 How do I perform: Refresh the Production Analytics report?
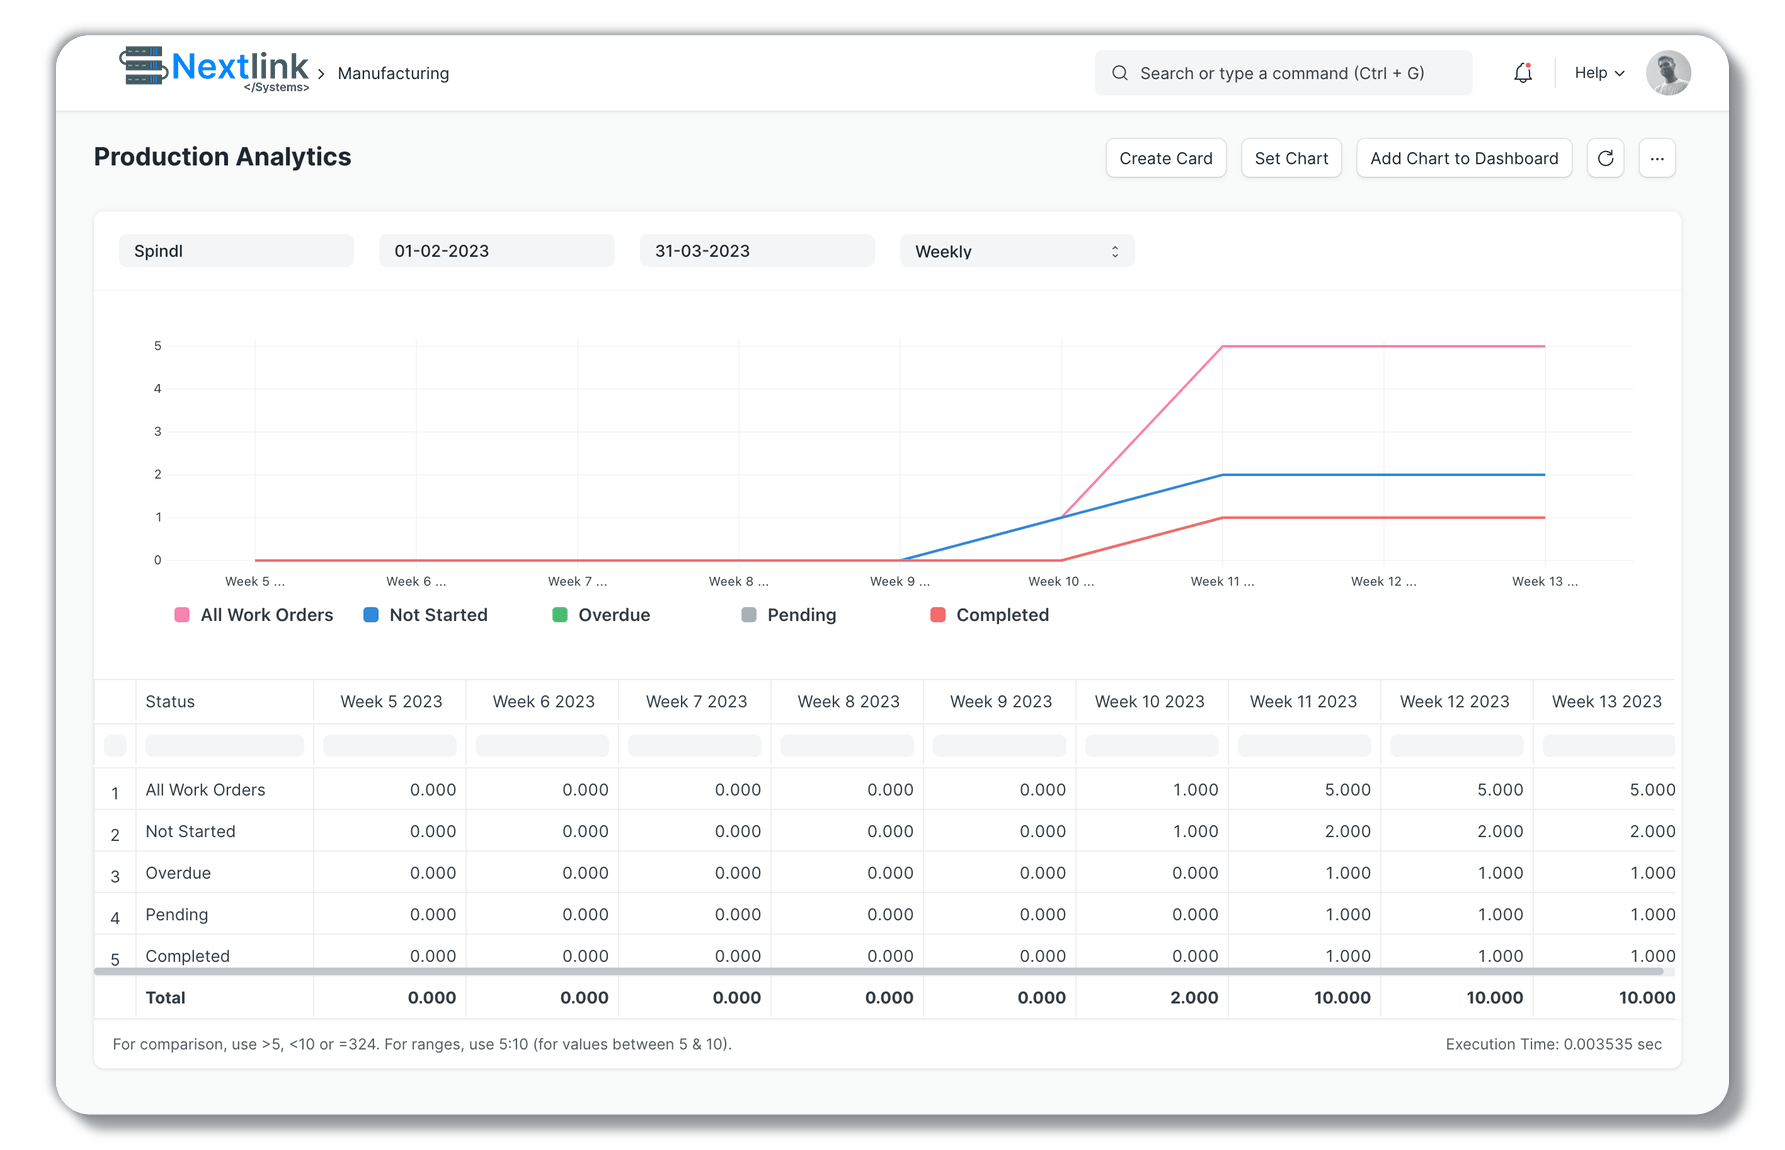[1605, 158]
